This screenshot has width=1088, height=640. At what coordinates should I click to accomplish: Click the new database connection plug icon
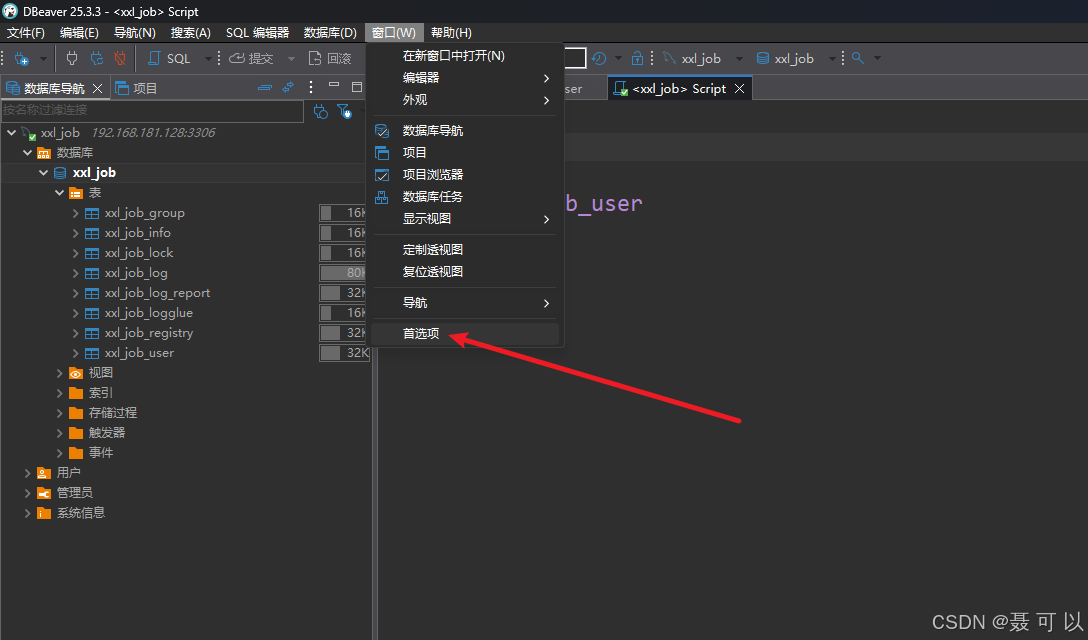click(22, 59)
